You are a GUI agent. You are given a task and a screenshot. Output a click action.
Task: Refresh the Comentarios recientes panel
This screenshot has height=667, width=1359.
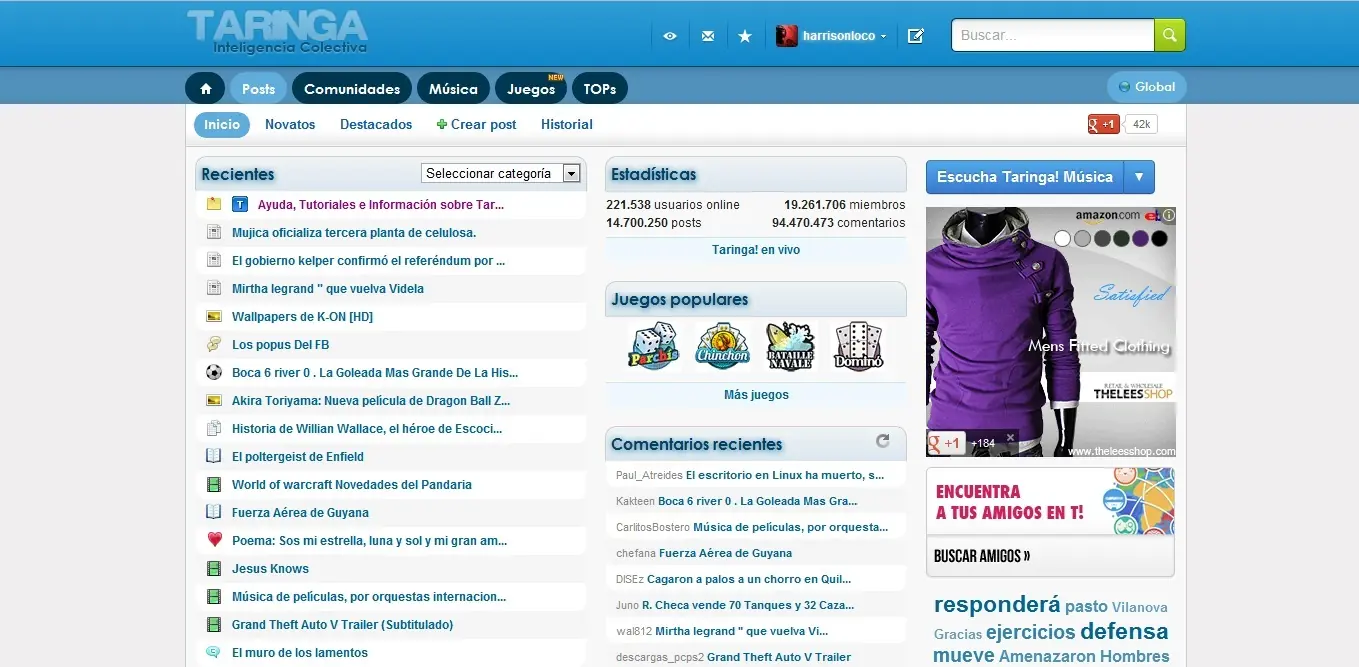click(x=883, y=440)
